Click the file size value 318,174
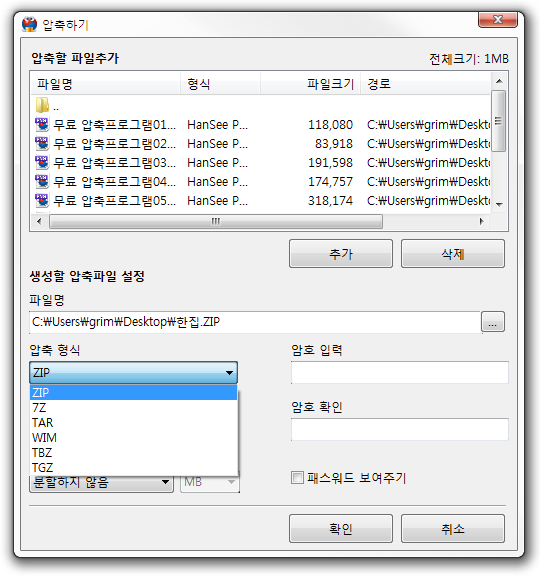This screenshot has height=582, width=540. click(330, 200)
